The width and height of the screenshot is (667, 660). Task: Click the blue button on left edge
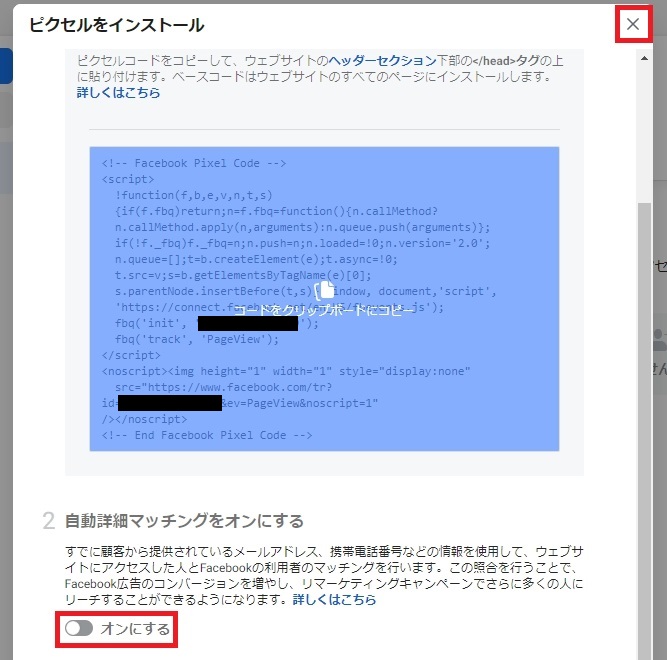tap(6, 66)
